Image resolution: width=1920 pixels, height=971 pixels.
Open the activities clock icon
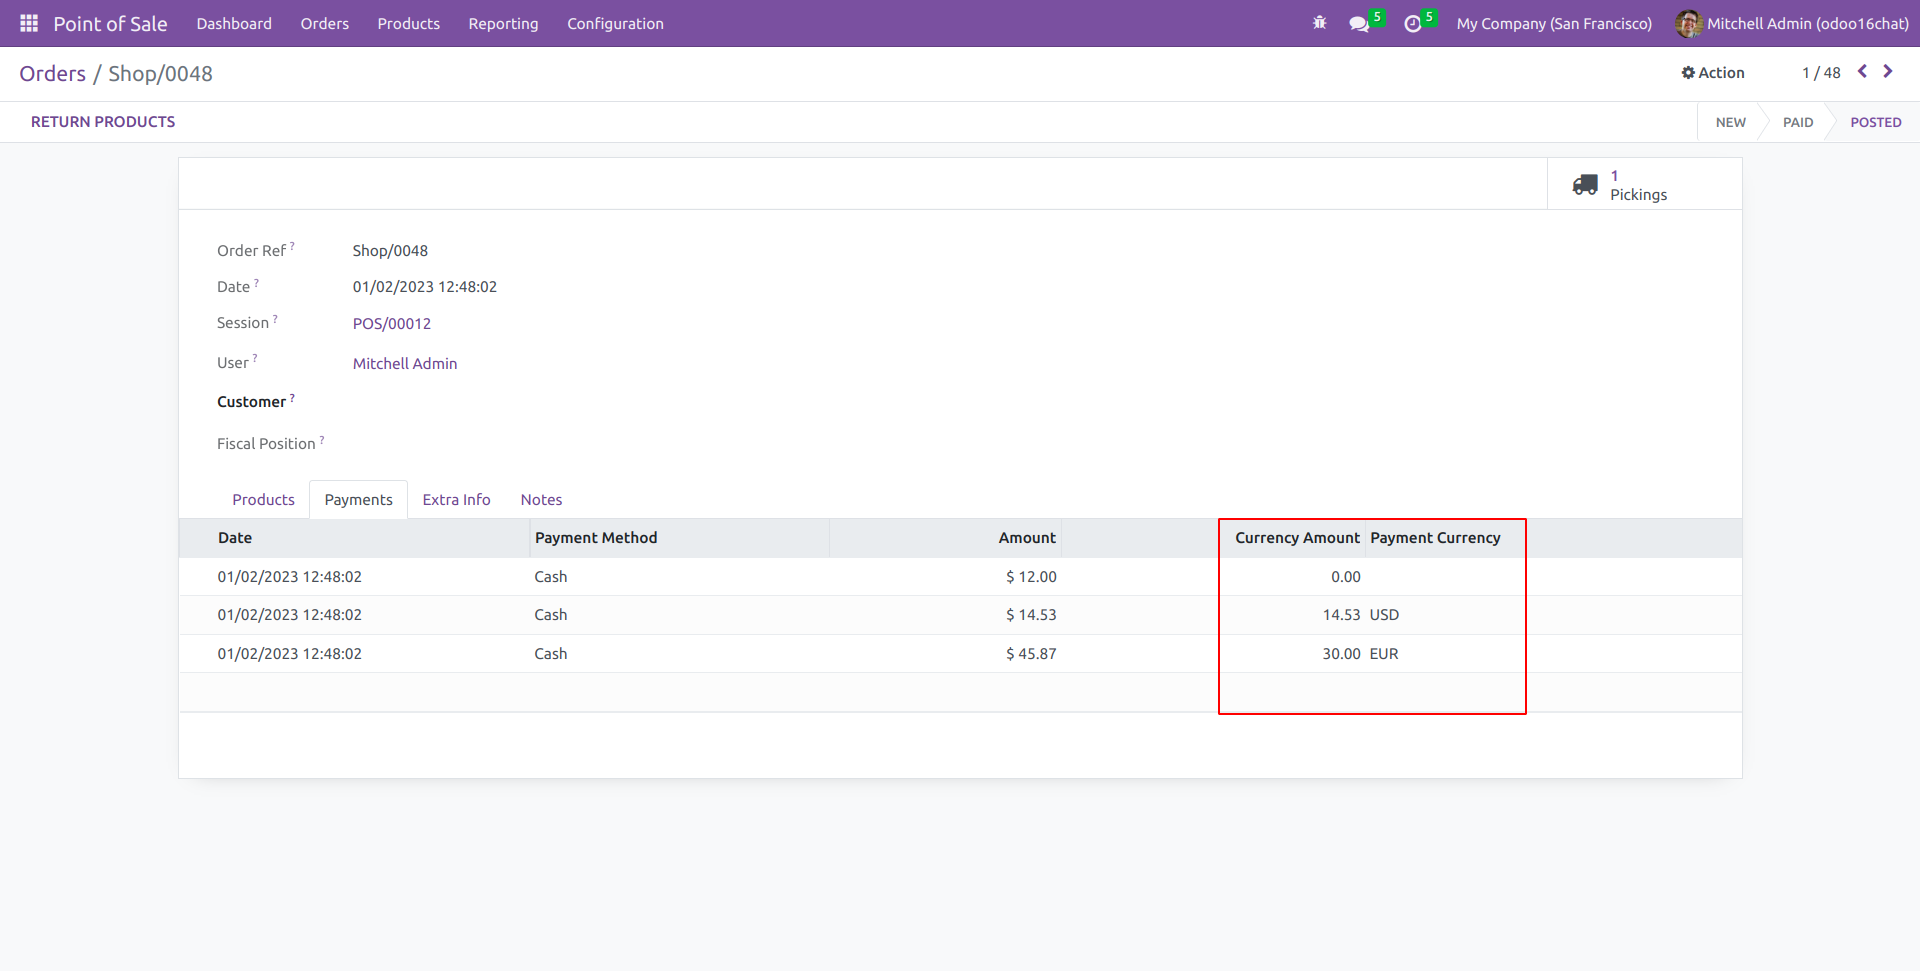pos(1412,24)
